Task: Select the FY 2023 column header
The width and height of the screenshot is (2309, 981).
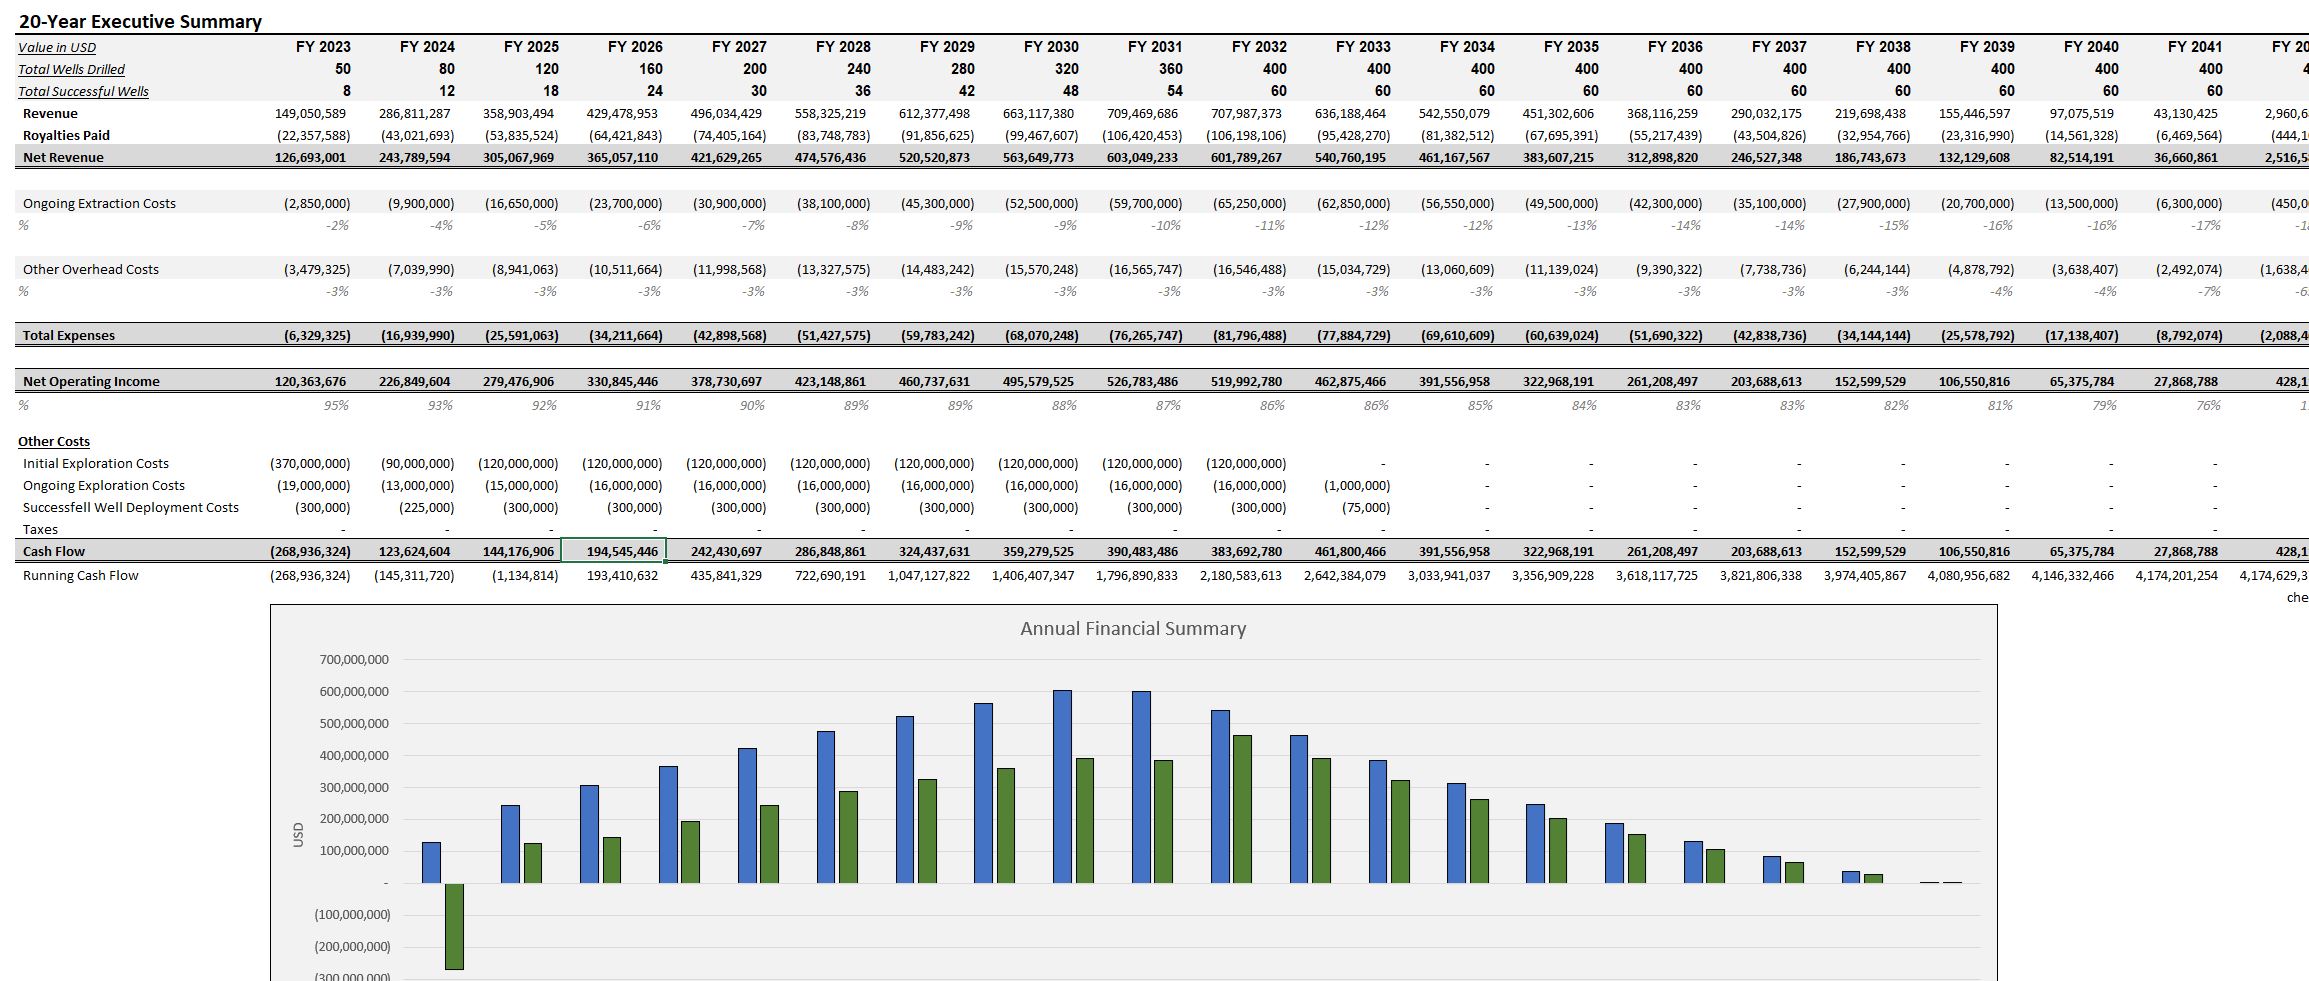Action: pos(322,46)
